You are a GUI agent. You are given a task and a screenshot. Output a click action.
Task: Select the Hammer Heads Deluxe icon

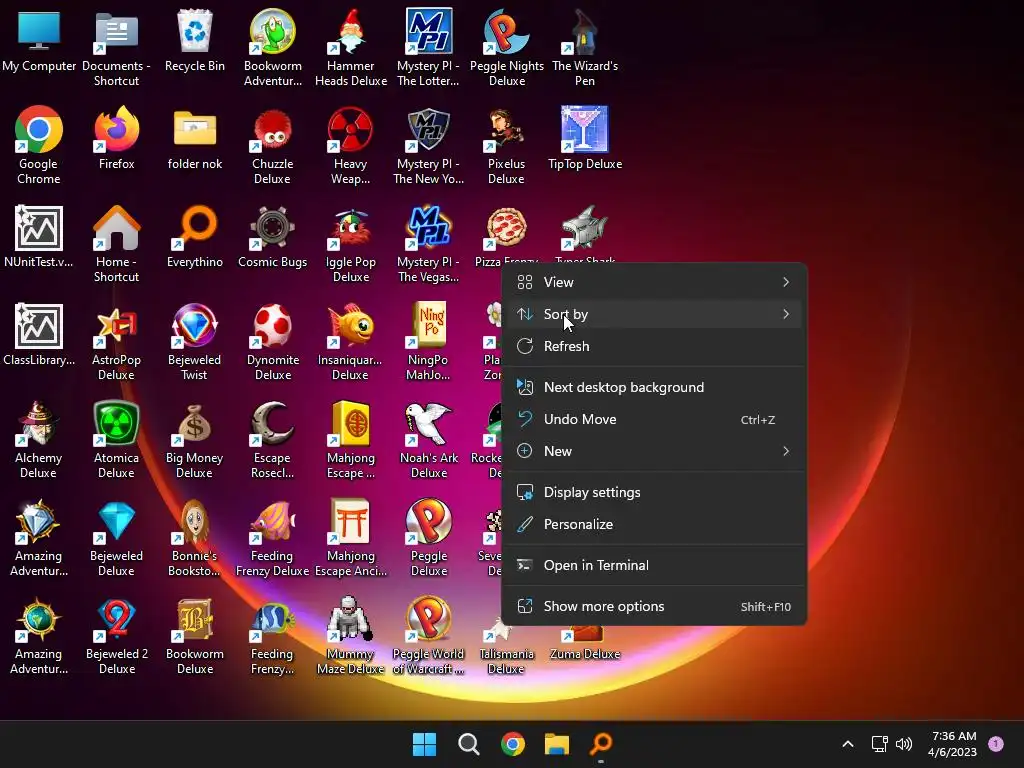pyautogui.click(x=351, y=47)
